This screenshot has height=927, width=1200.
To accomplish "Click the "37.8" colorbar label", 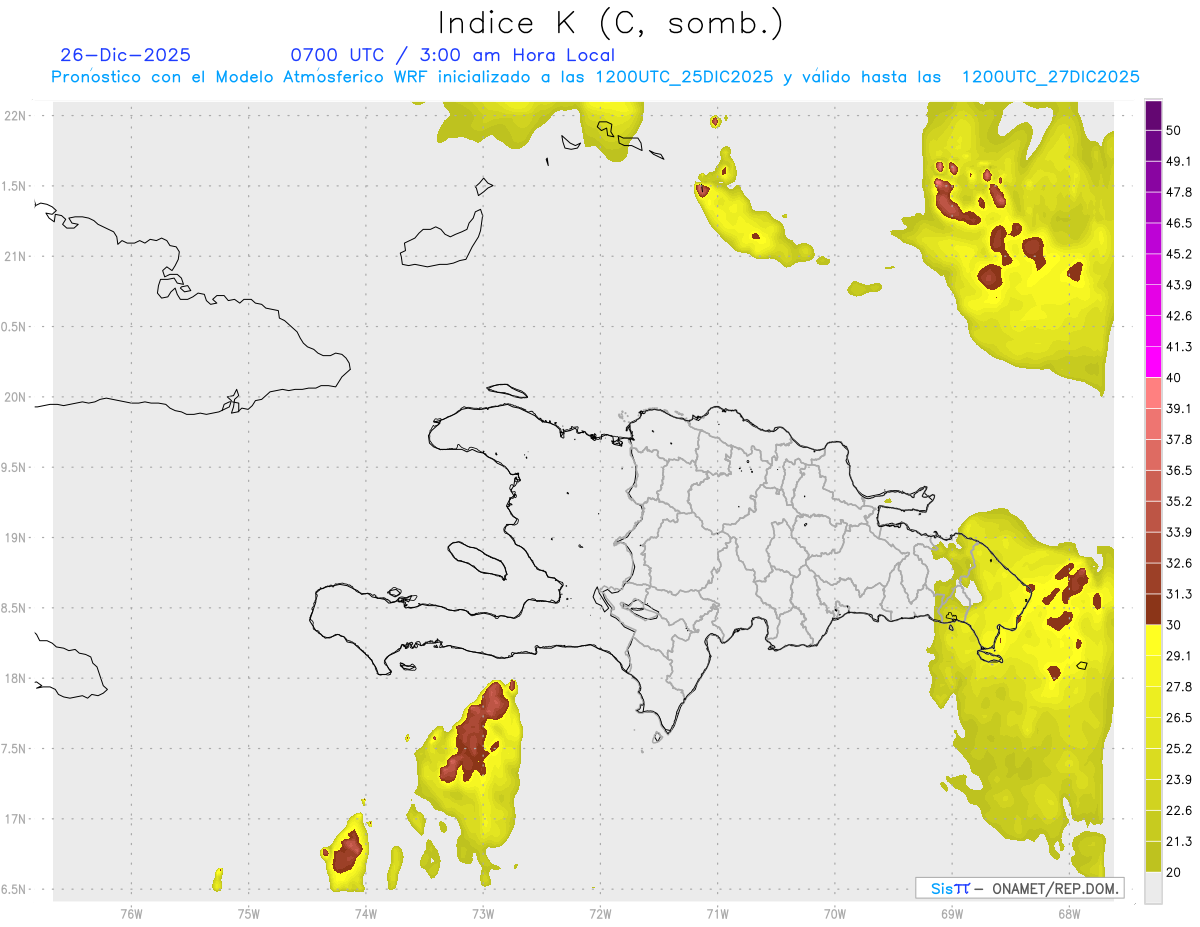I will [x=1179, y=439].
